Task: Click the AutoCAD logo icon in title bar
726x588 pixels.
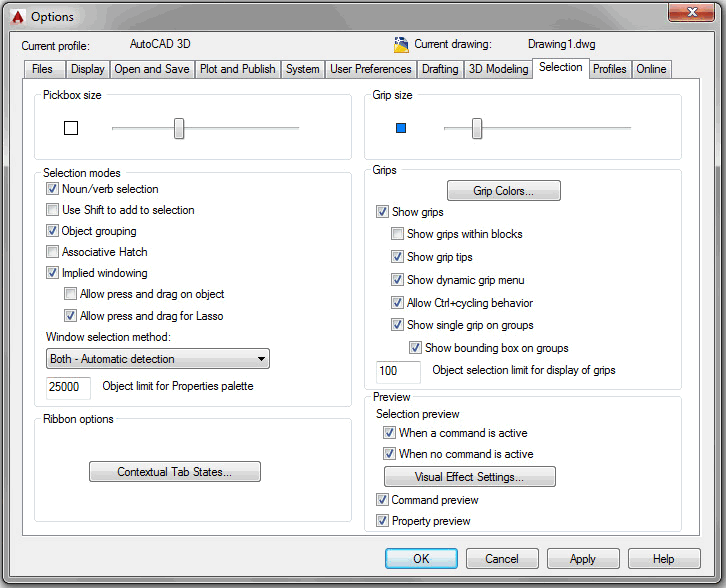Action: click(15, 16)
